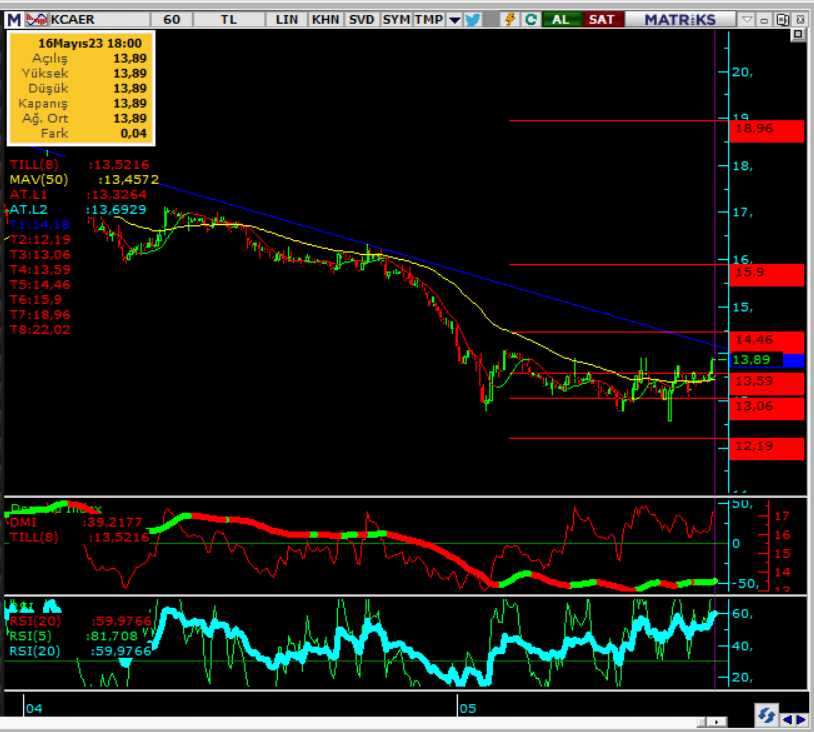Toggle the SVD toolbar option
This screenshot has height=732, width=814.
pos(361,20)
